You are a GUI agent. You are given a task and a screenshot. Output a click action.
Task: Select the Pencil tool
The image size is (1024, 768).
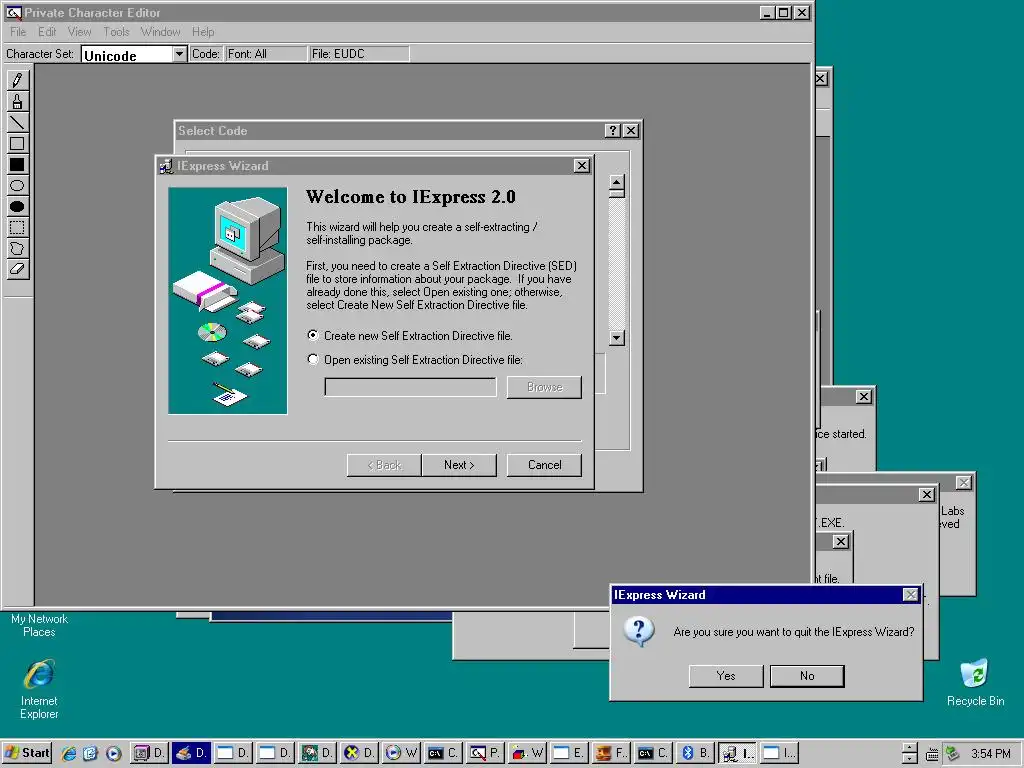[18, 80]
